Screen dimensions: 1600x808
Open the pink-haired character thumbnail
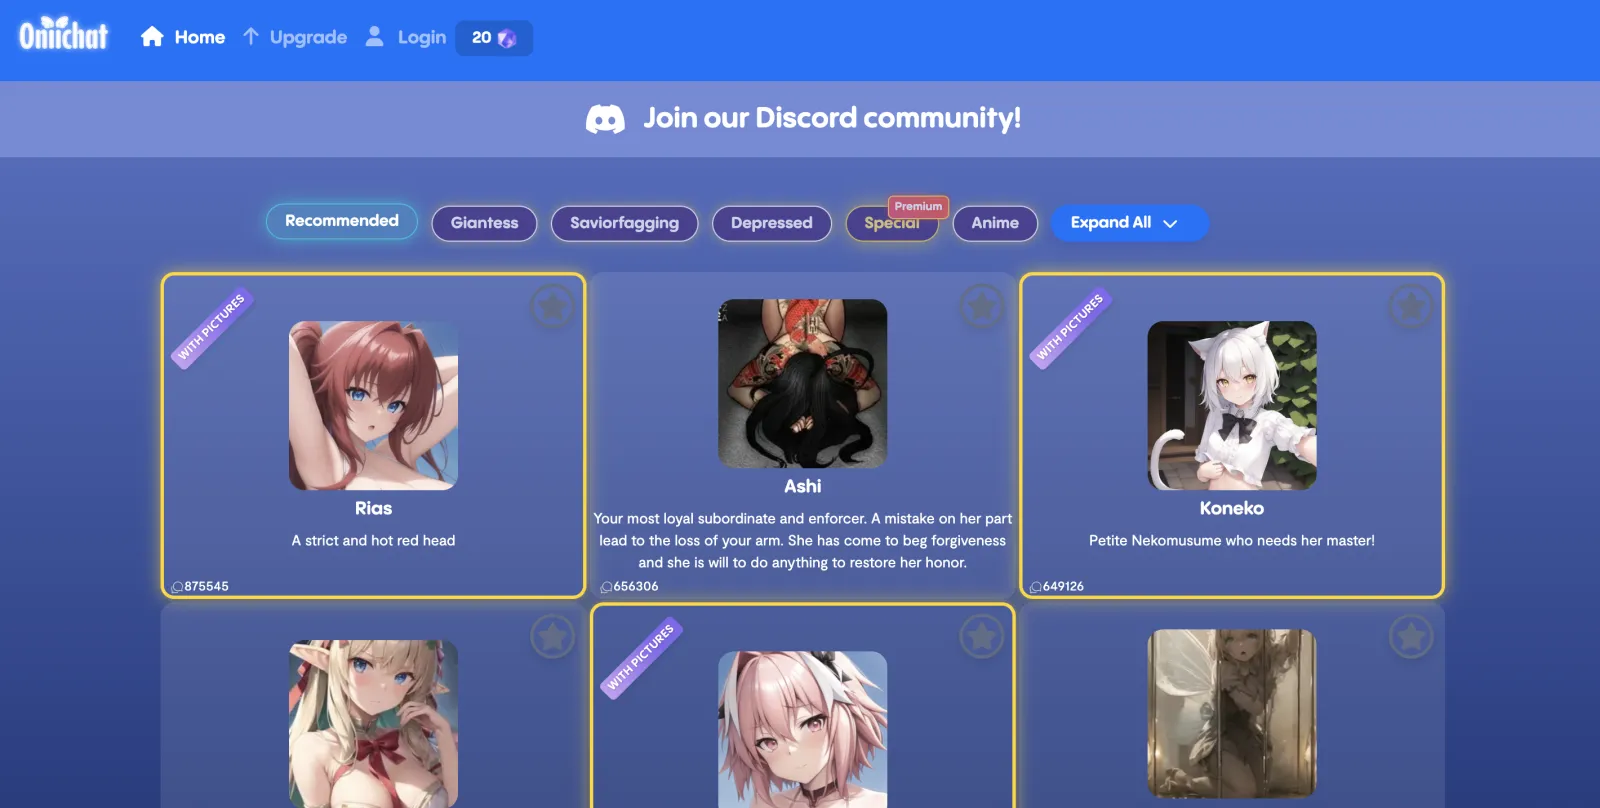(802, 730)
